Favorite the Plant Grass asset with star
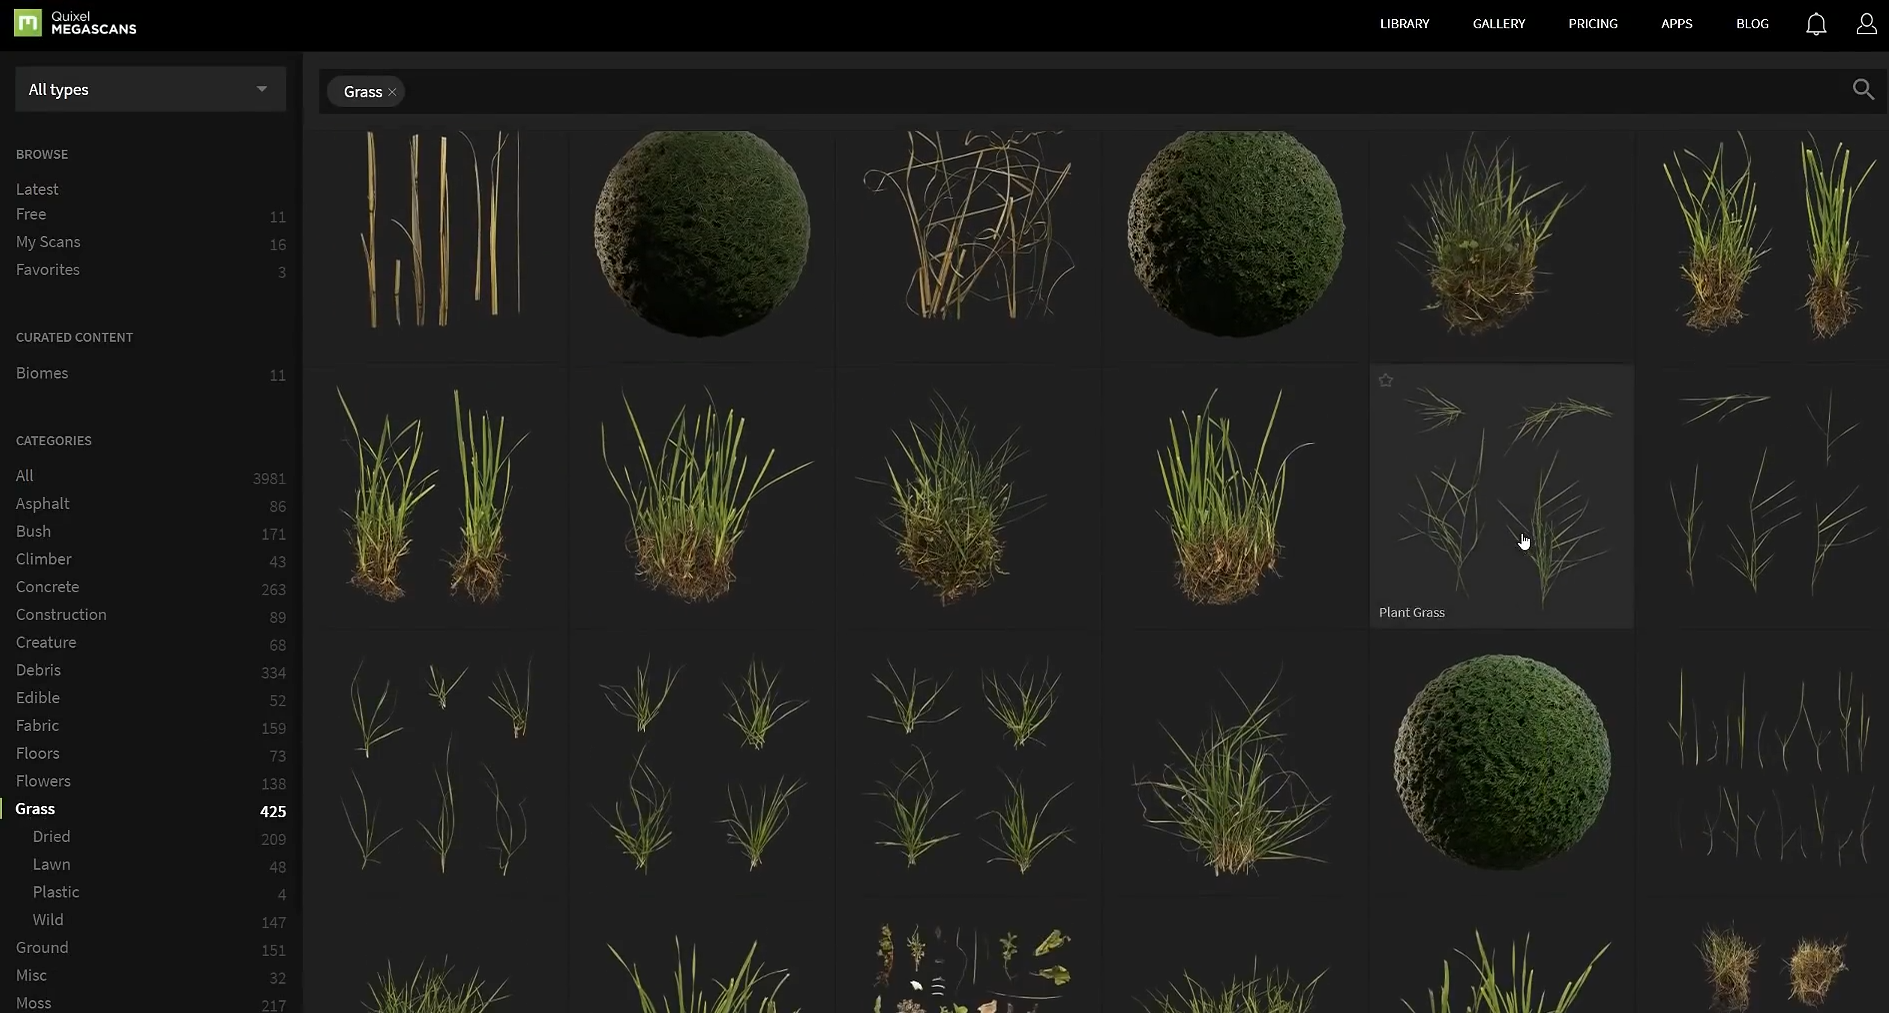Image resolution: width=1889 pixels, height=1013 pixels. click(x=1386, y=381)
